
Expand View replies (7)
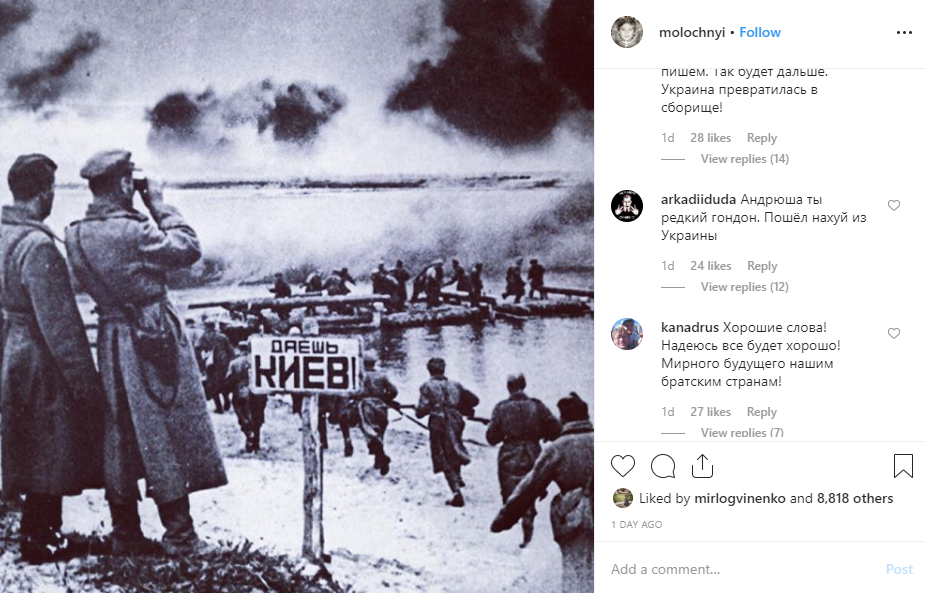[742, 433]
